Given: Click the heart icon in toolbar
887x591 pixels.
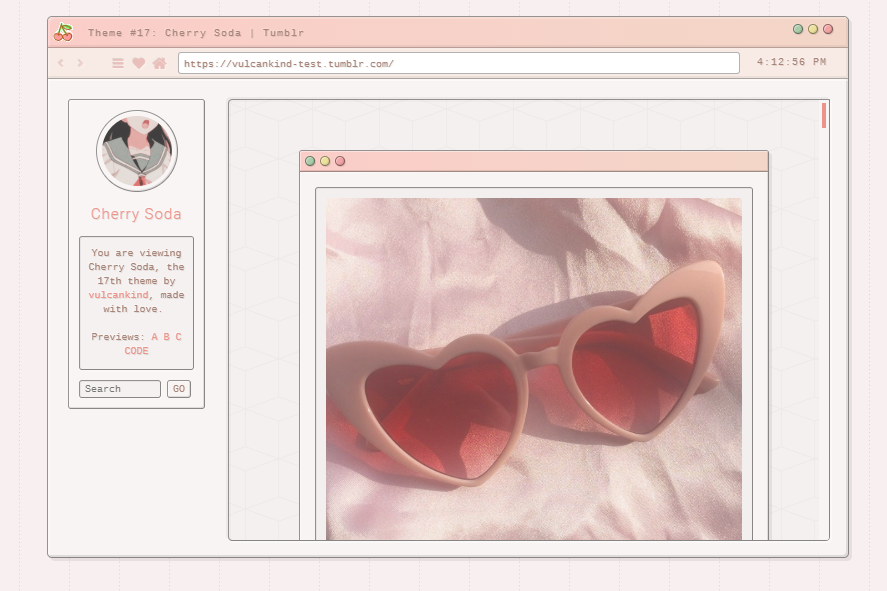Looking at the screenshot, I should pos(138,63).
